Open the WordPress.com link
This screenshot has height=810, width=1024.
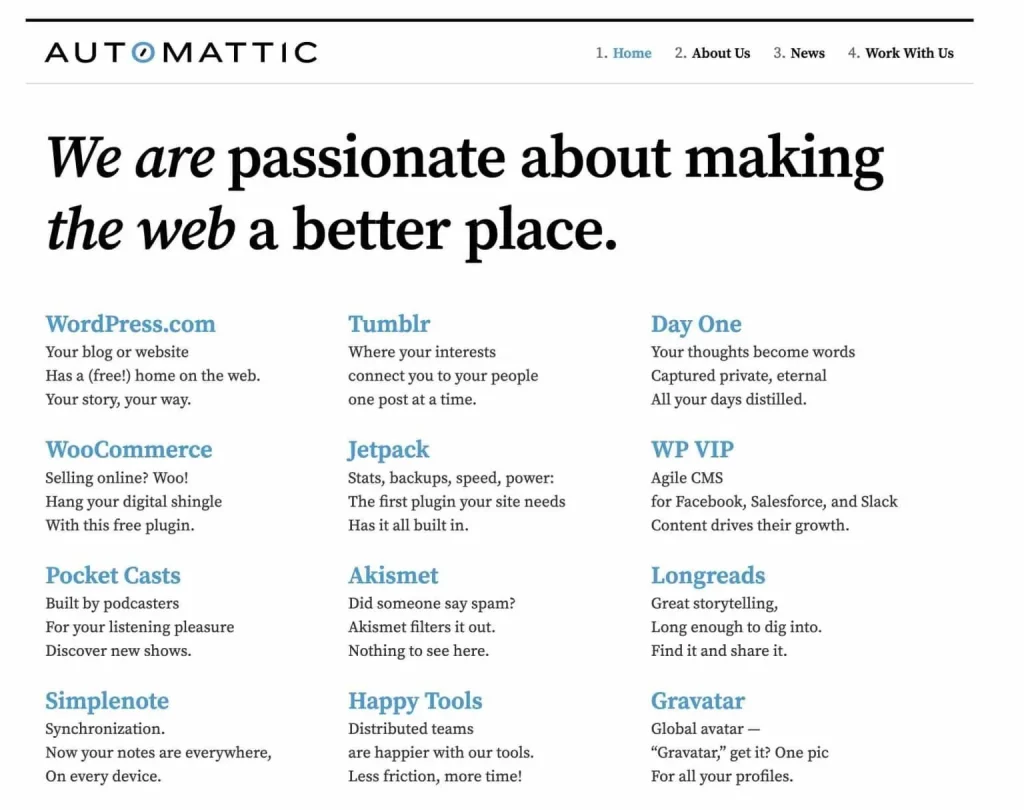[x=131, y=324]
